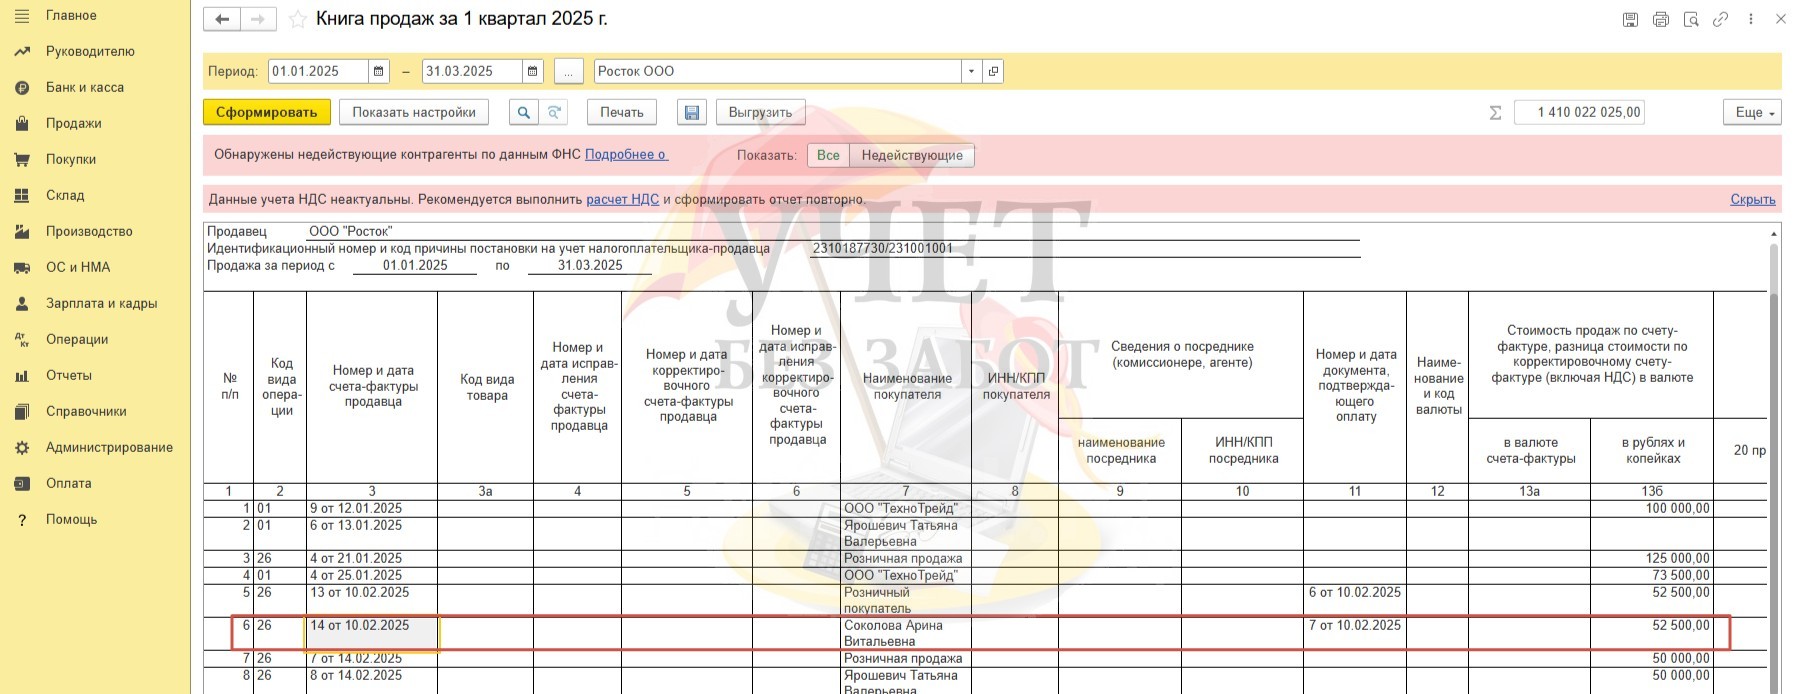
Task: Click the Руководителю chart icon
Action: [x=22, y=51]
